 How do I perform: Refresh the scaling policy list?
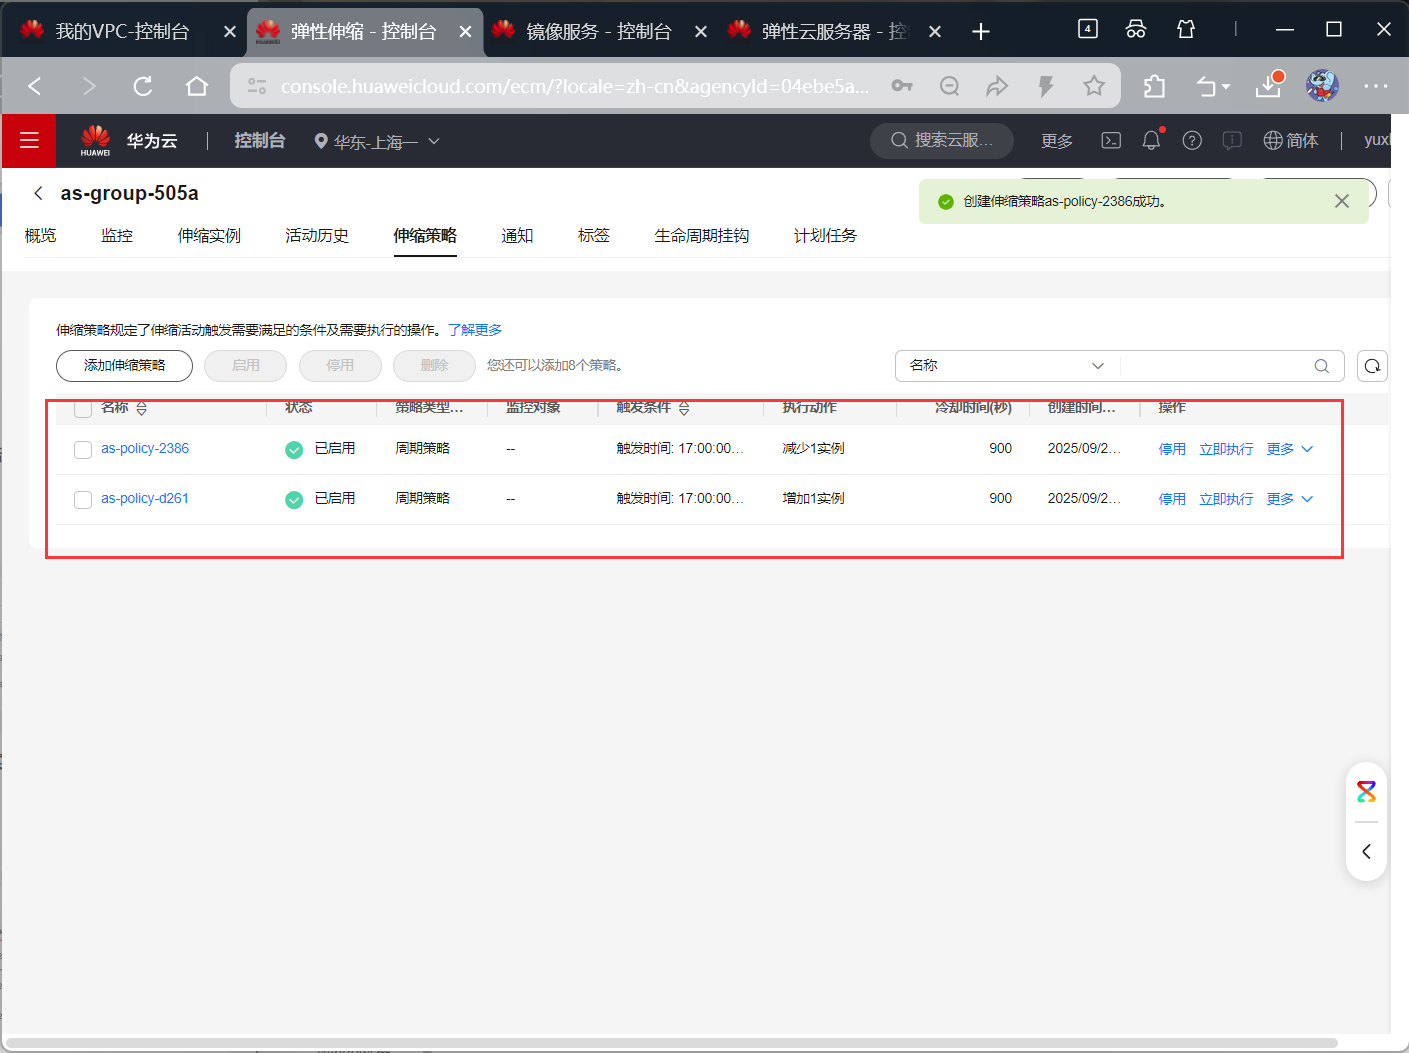[1372, 366]
